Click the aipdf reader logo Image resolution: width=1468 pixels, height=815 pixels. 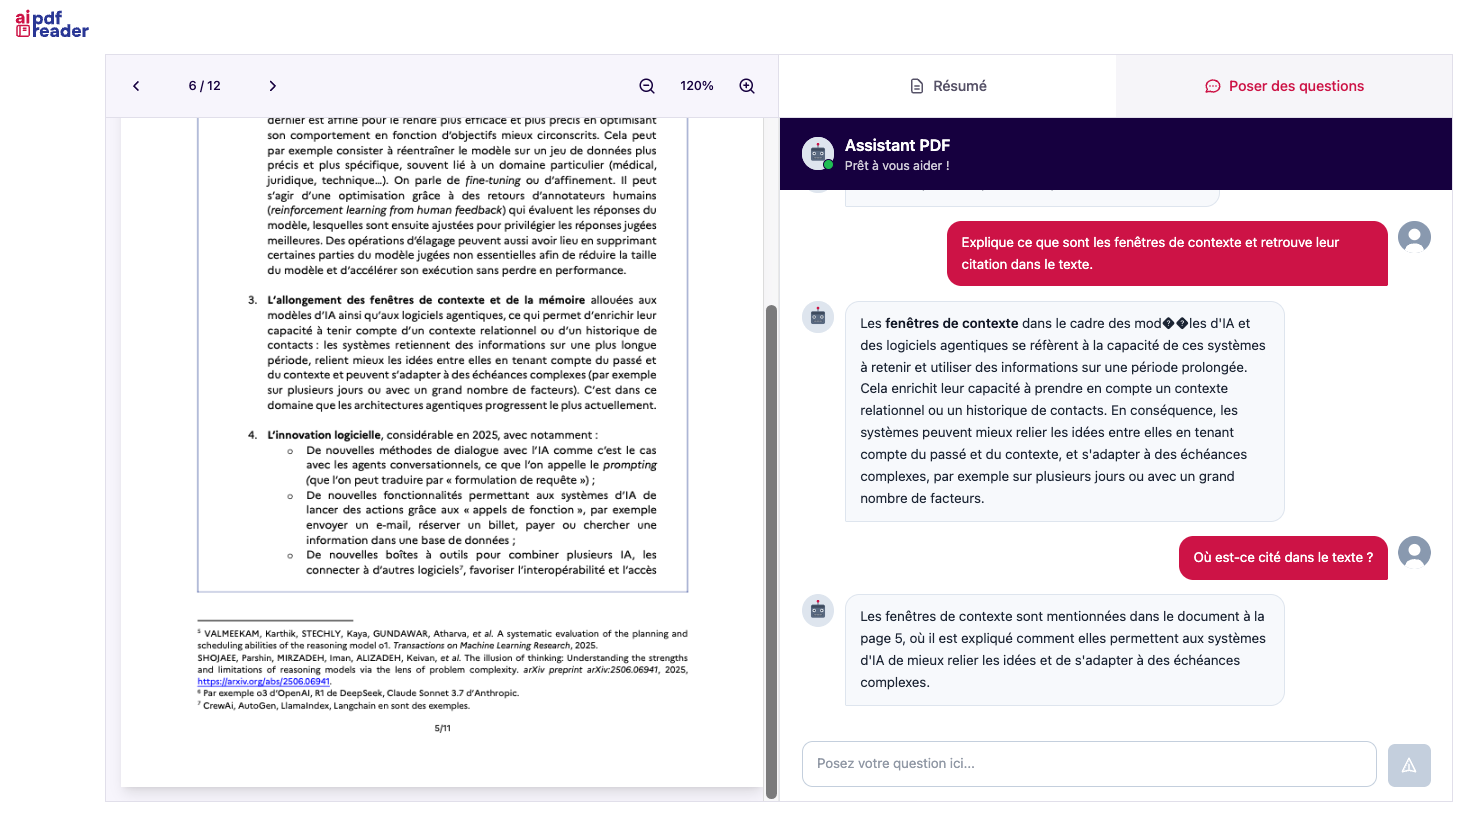pos(52,25)
